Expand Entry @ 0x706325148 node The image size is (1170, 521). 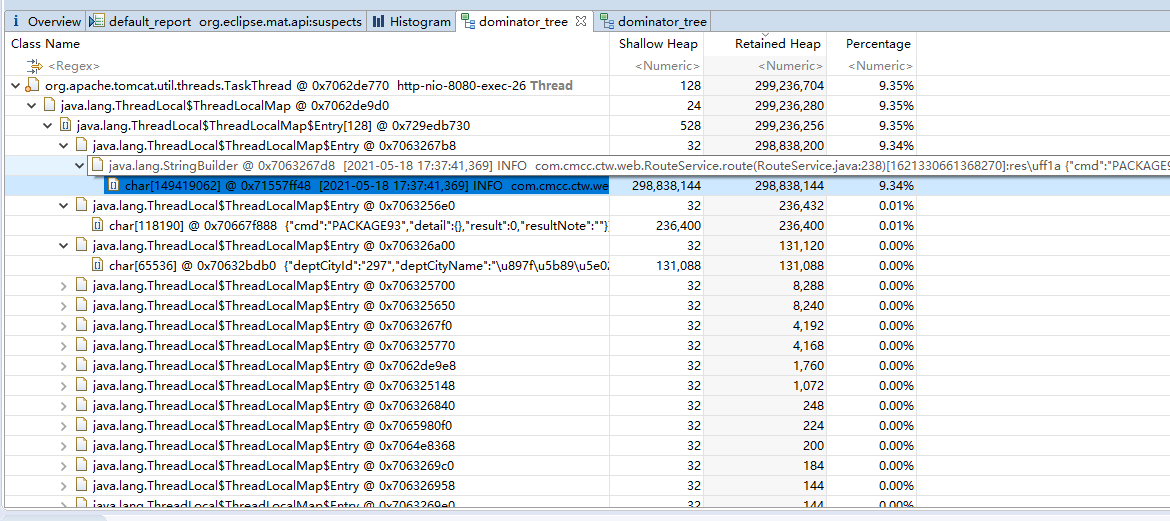pos(63,386)
